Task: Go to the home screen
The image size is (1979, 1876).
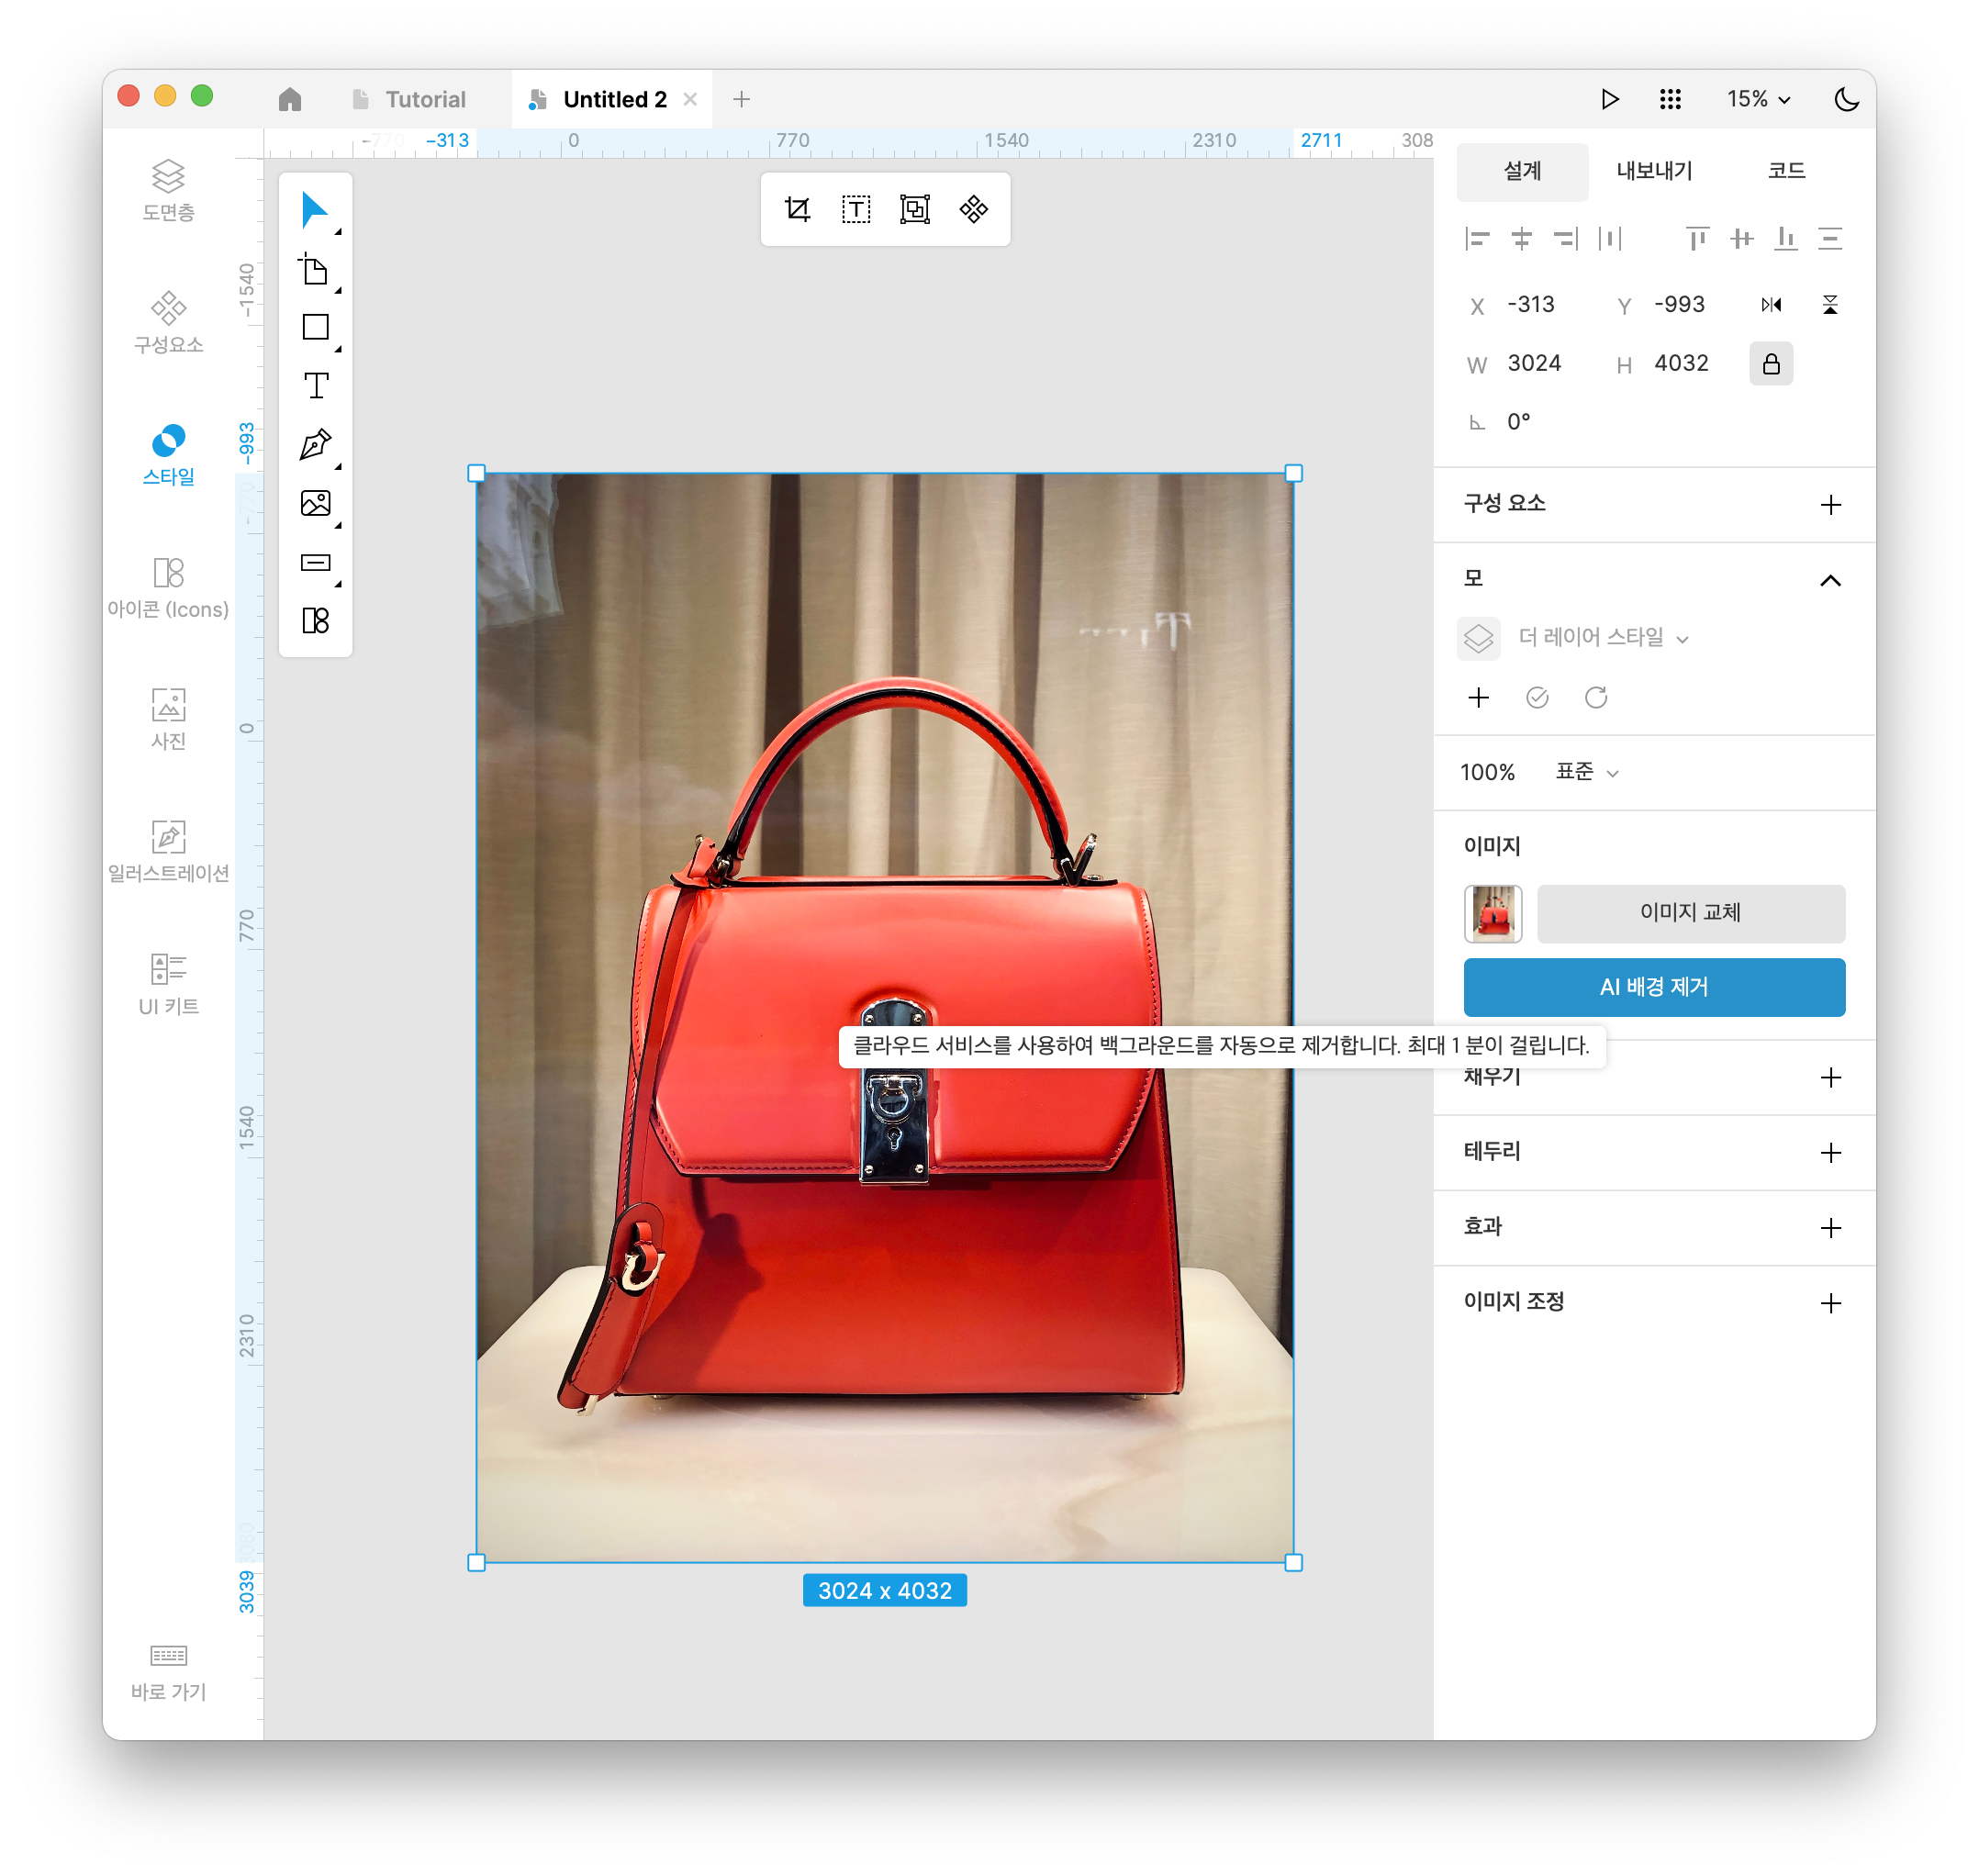Action: tap(290, 99)
